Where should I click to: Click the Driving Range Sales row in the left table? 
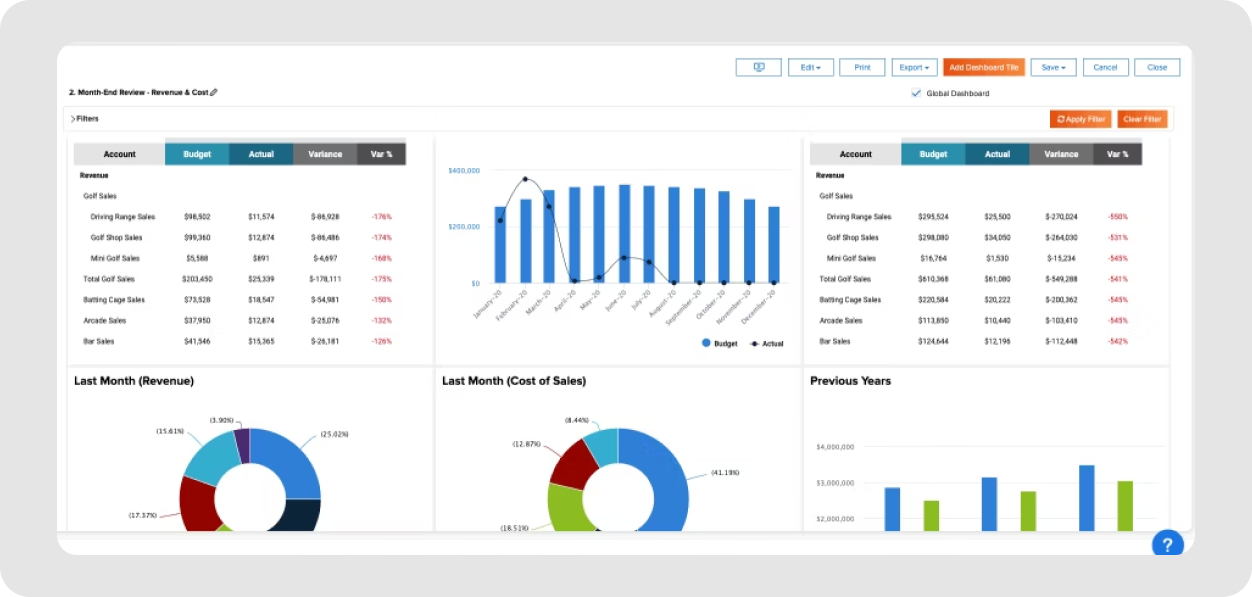(123, 216)
